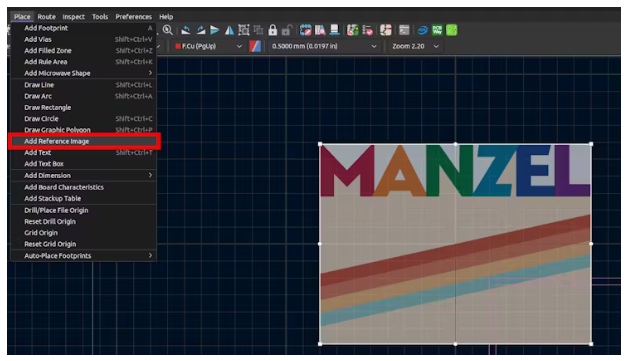Open the Tools menu

pos(100,16)
